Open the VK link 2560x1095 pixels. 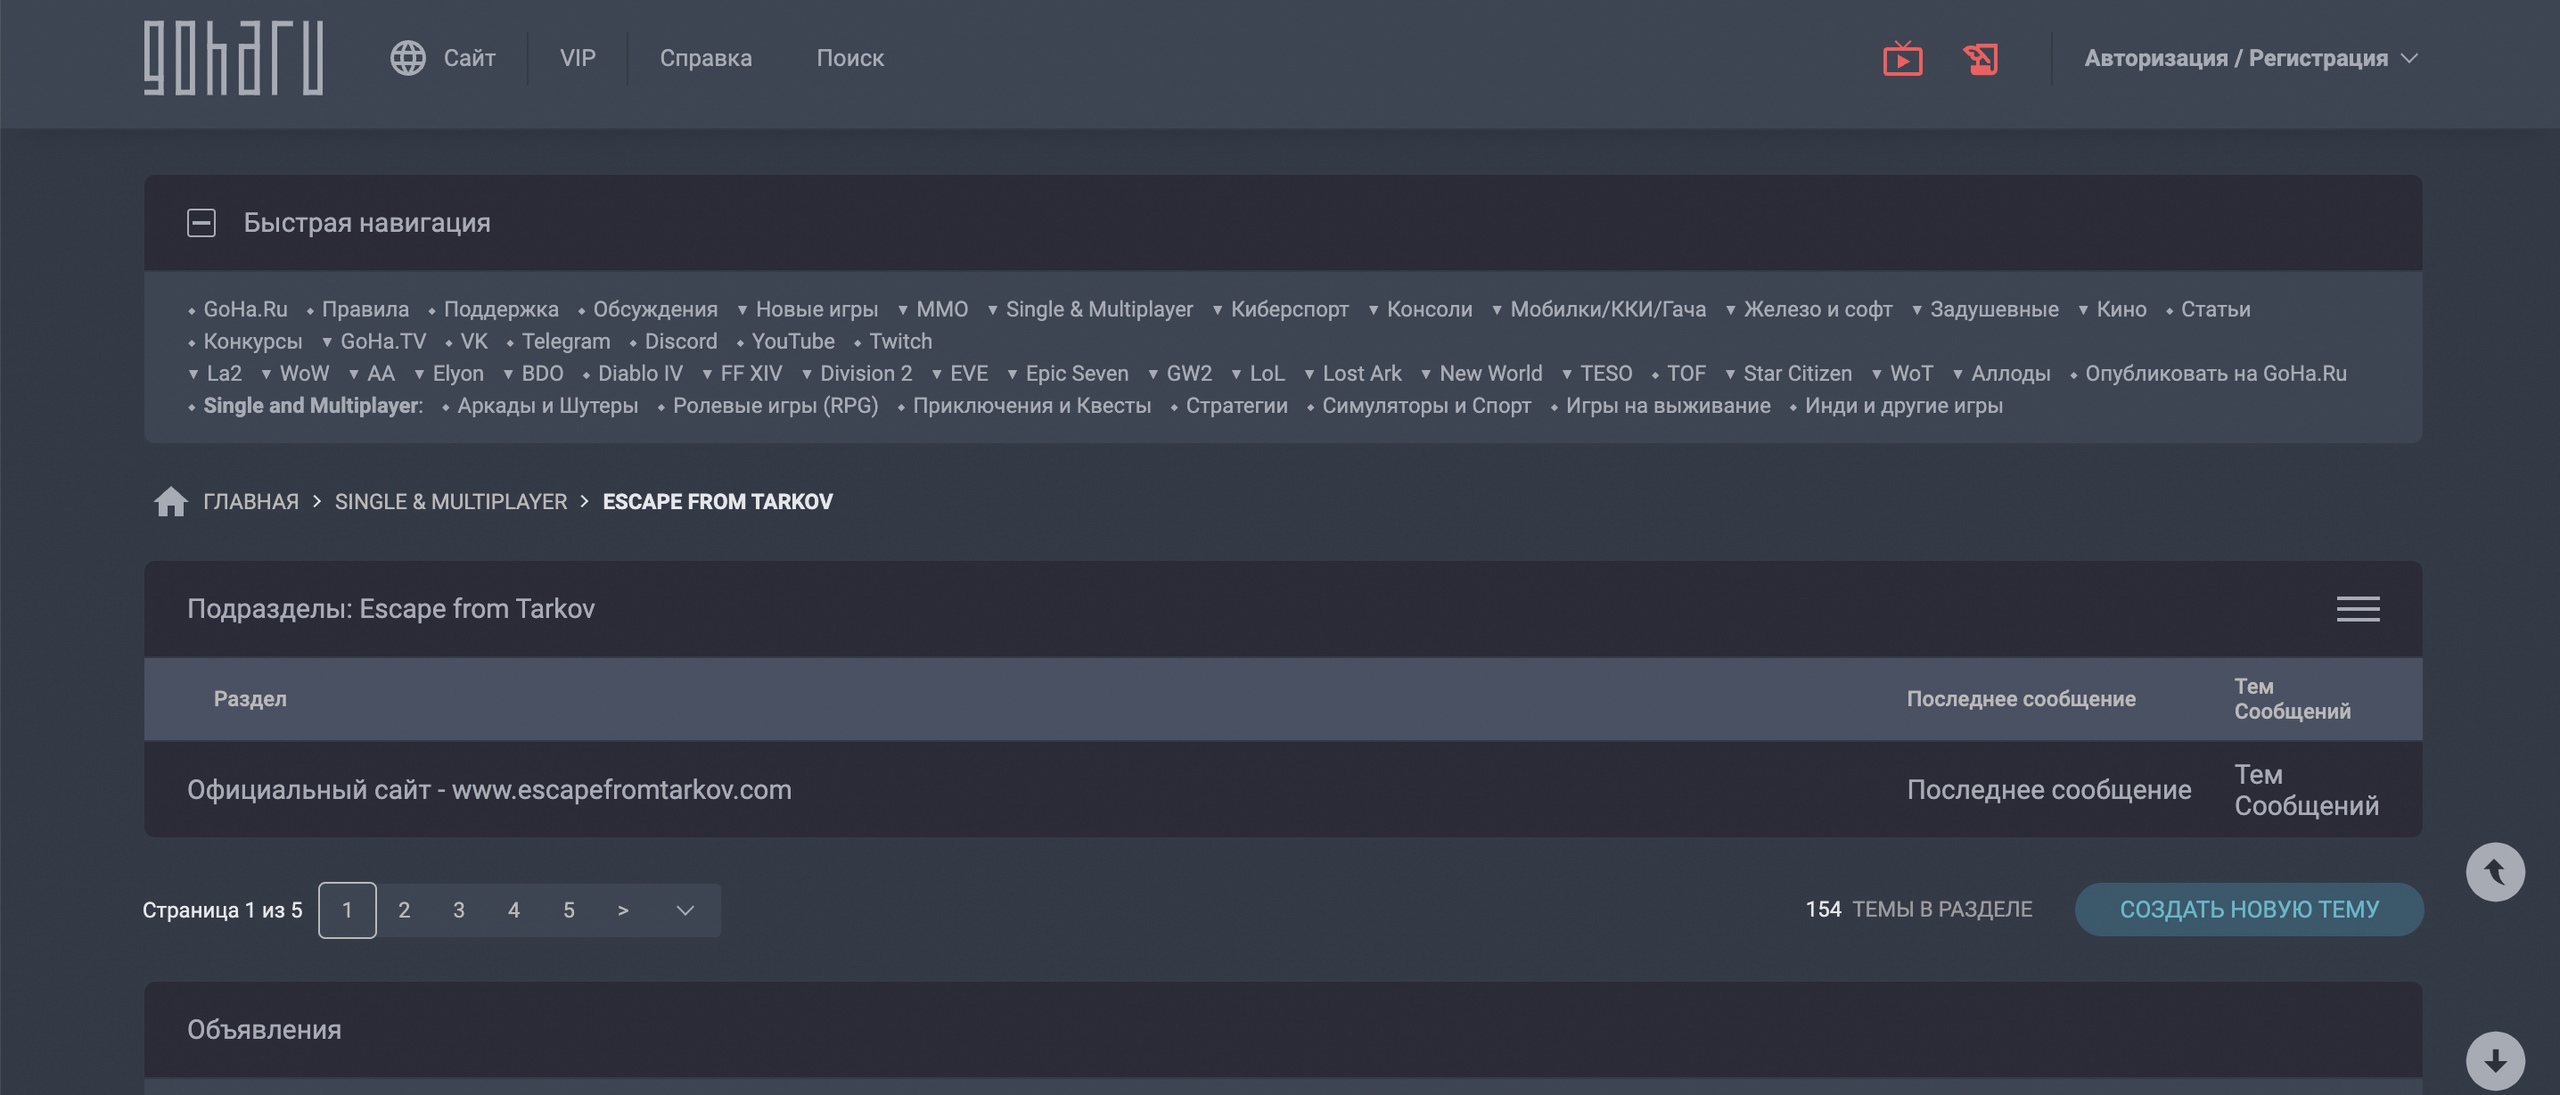click(474, 341)
